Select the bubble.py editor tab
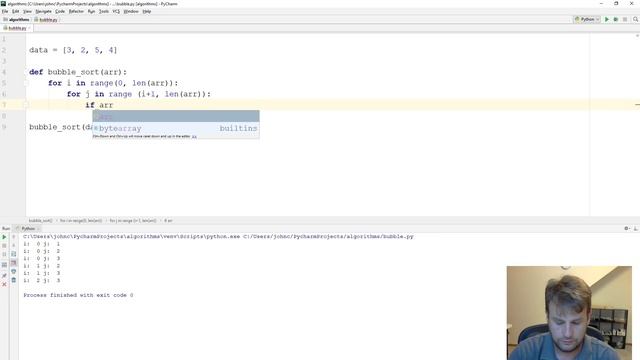This screenshot has width=640, height=360. [x=15, y=28]
